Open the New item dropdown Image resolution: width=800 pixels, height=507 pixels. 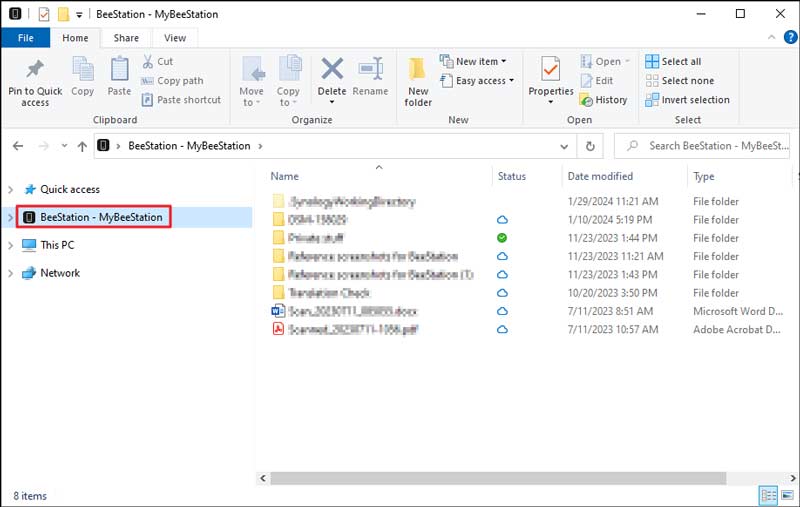coord(473,62)
